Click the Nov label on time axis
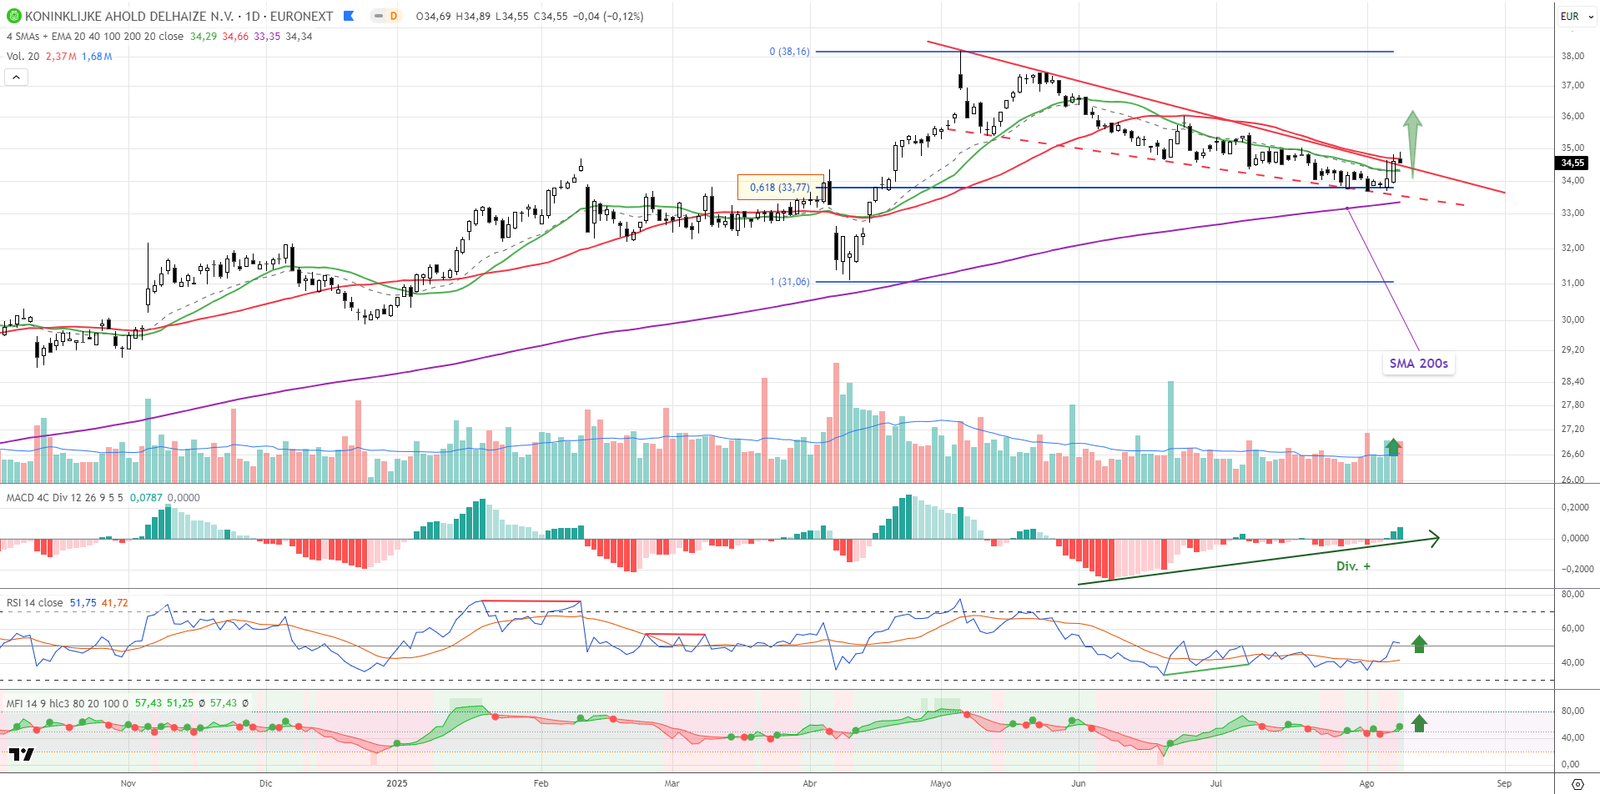Viewport: 1600px width, 794px height. pyautogui.click(x=128, y=783)
